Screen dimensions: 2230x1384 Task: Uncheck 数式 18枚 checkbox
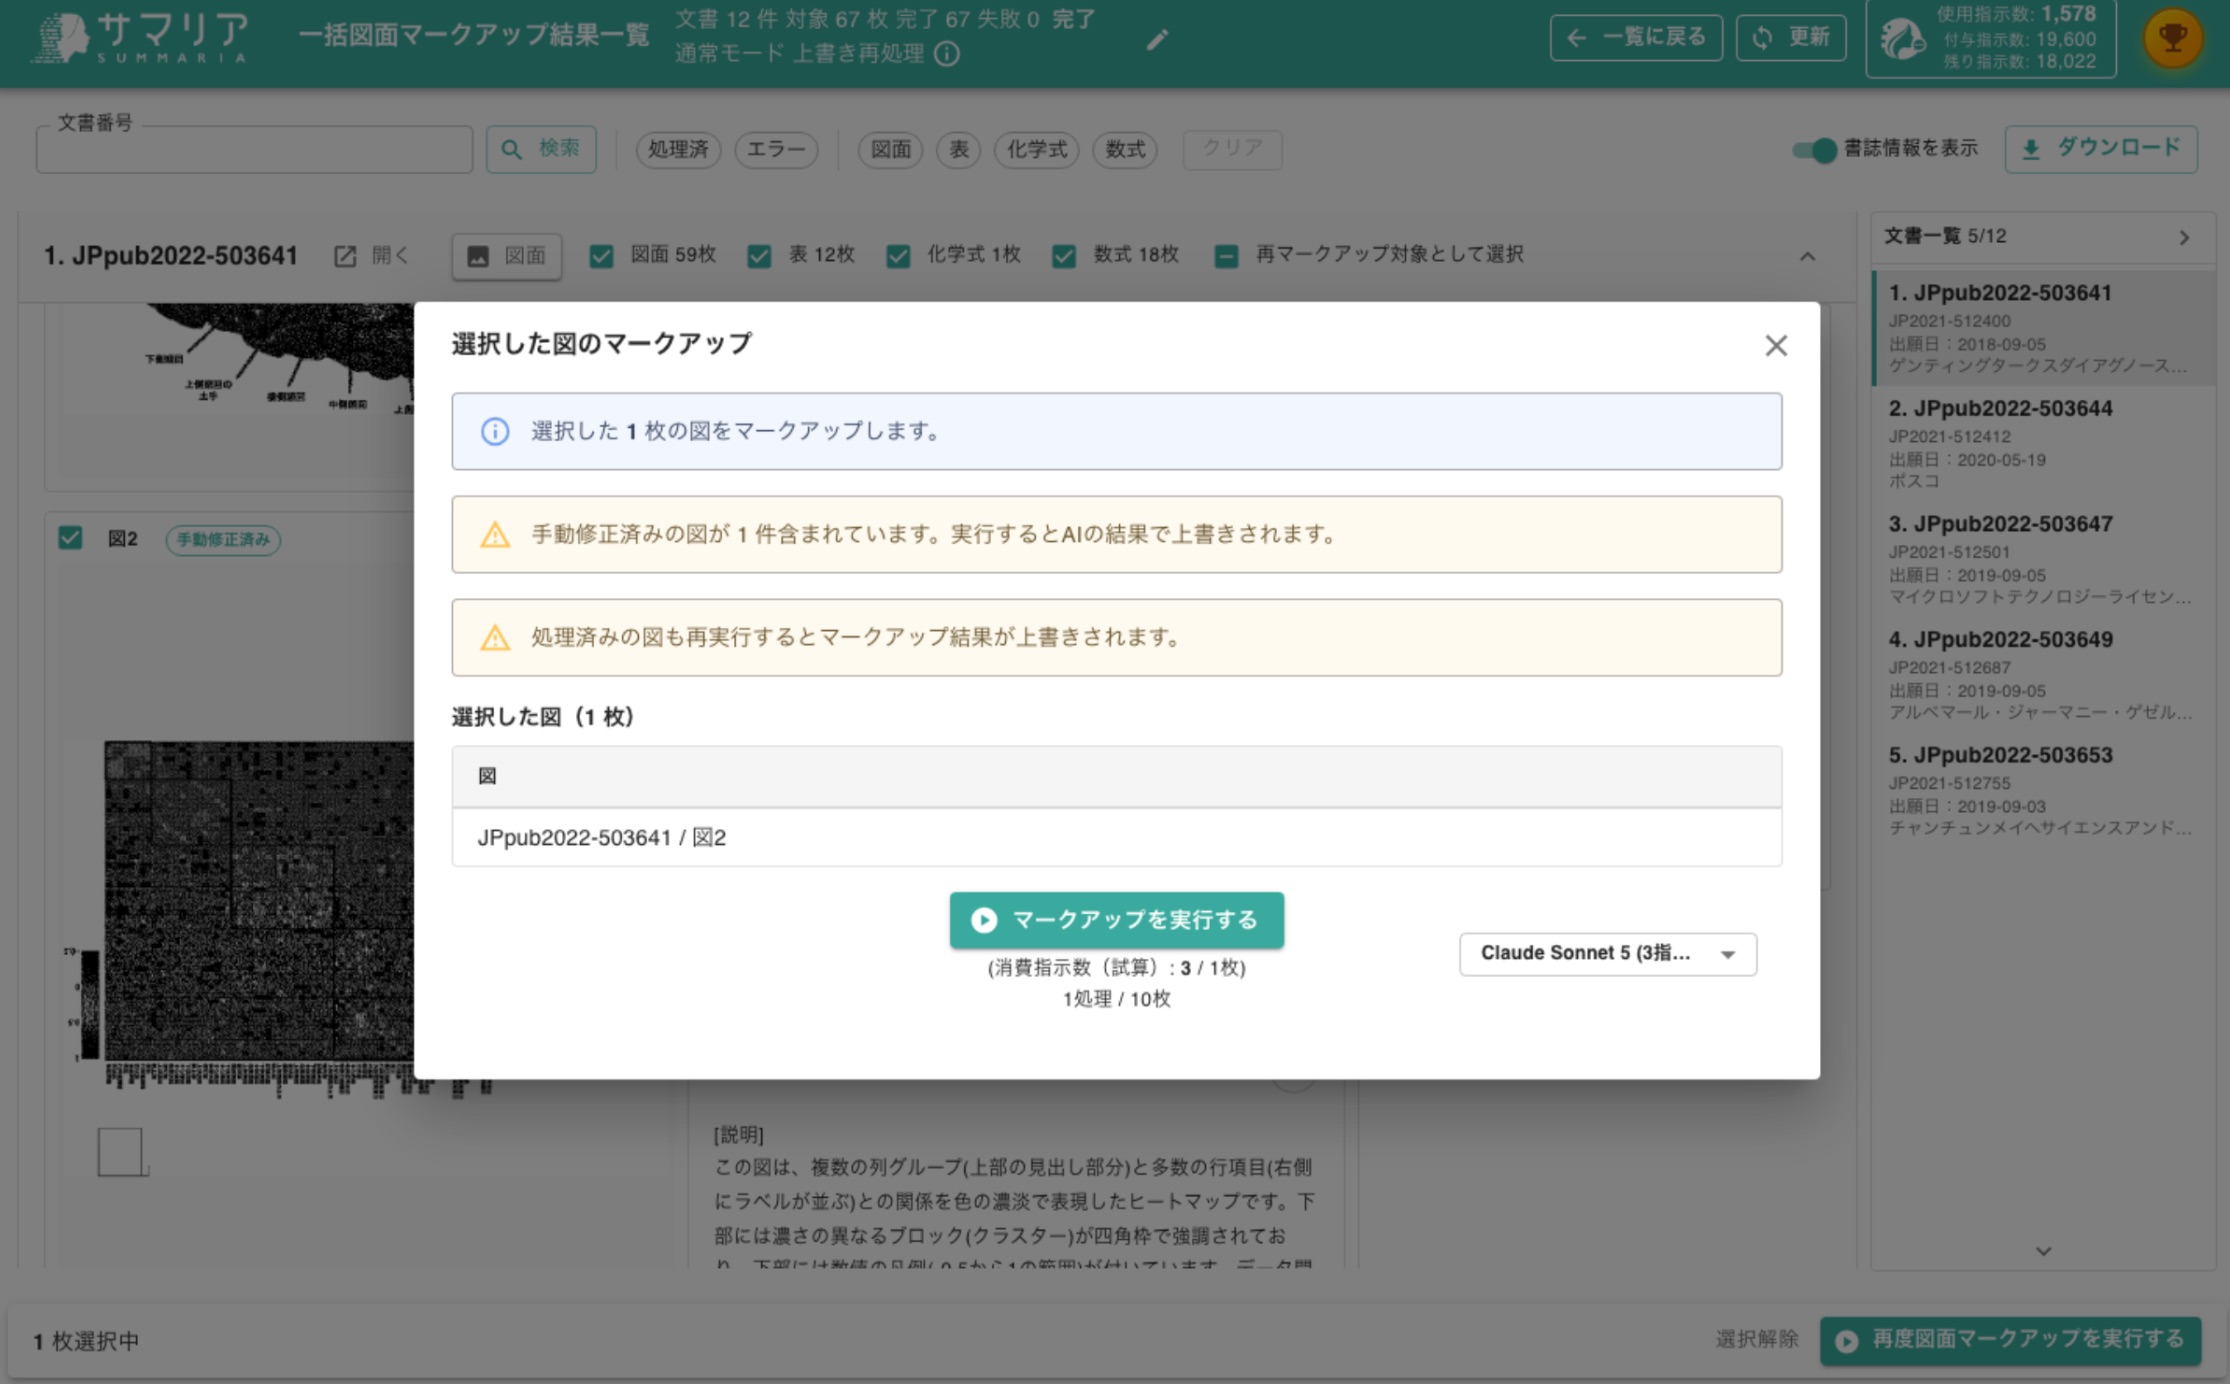(x=1064, y=256)
